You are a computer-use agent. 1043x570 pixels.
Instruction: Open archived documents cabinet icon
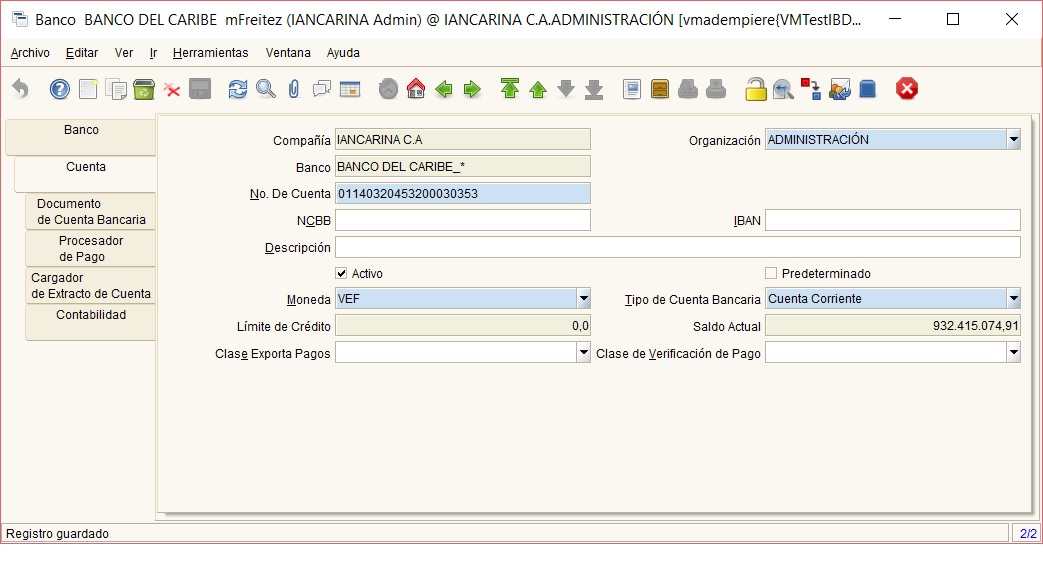[660, 88]
